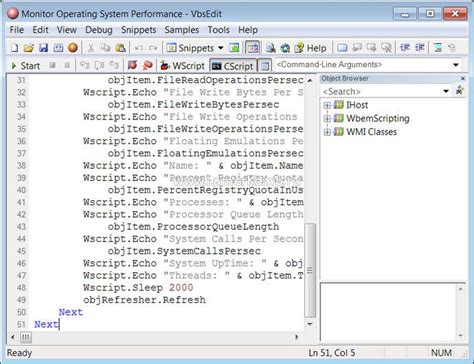This screenshot has height=364, width=474.
Task: Click the editor vertical scrollbar thumb
Action: point(310,270)
